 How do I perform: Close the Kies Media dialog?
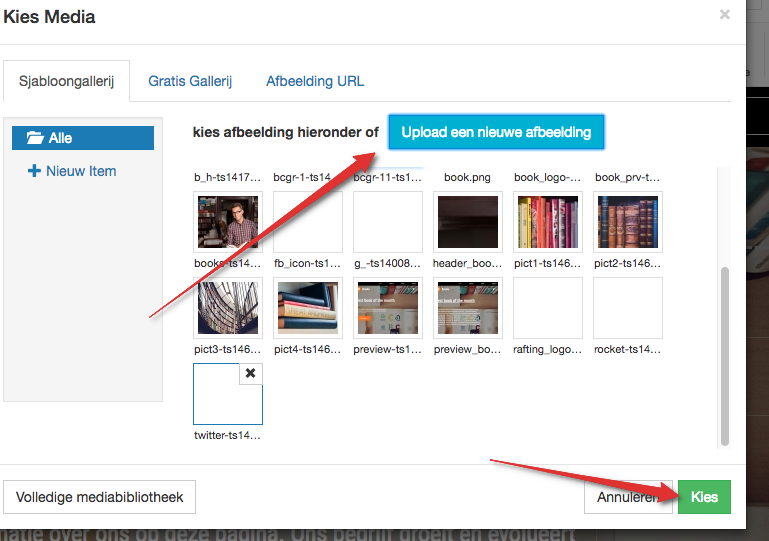tap(724, 15)
